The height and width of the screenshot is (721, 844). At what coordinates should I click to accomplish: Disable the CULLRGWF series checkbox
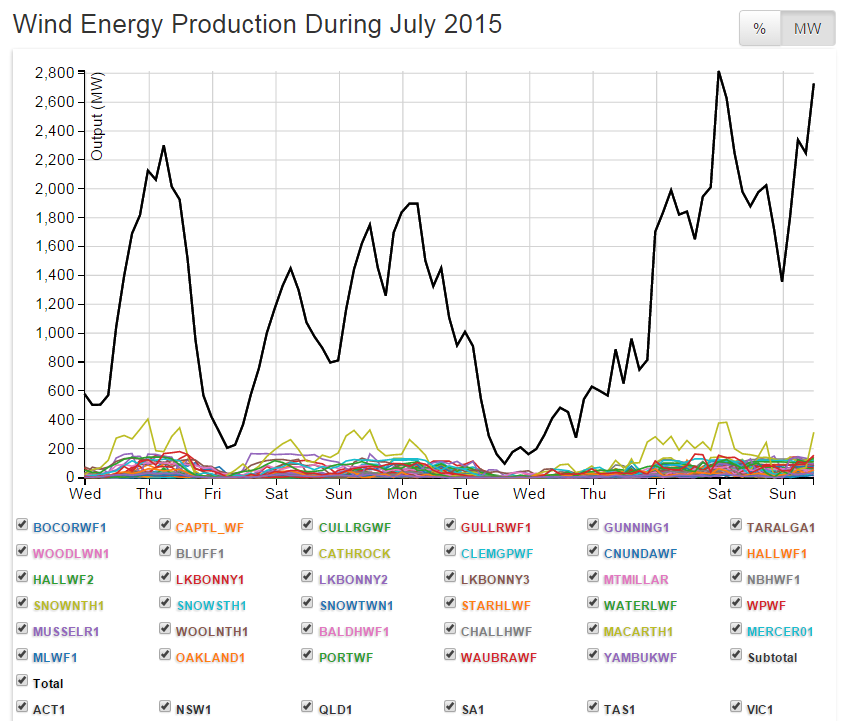308,526
